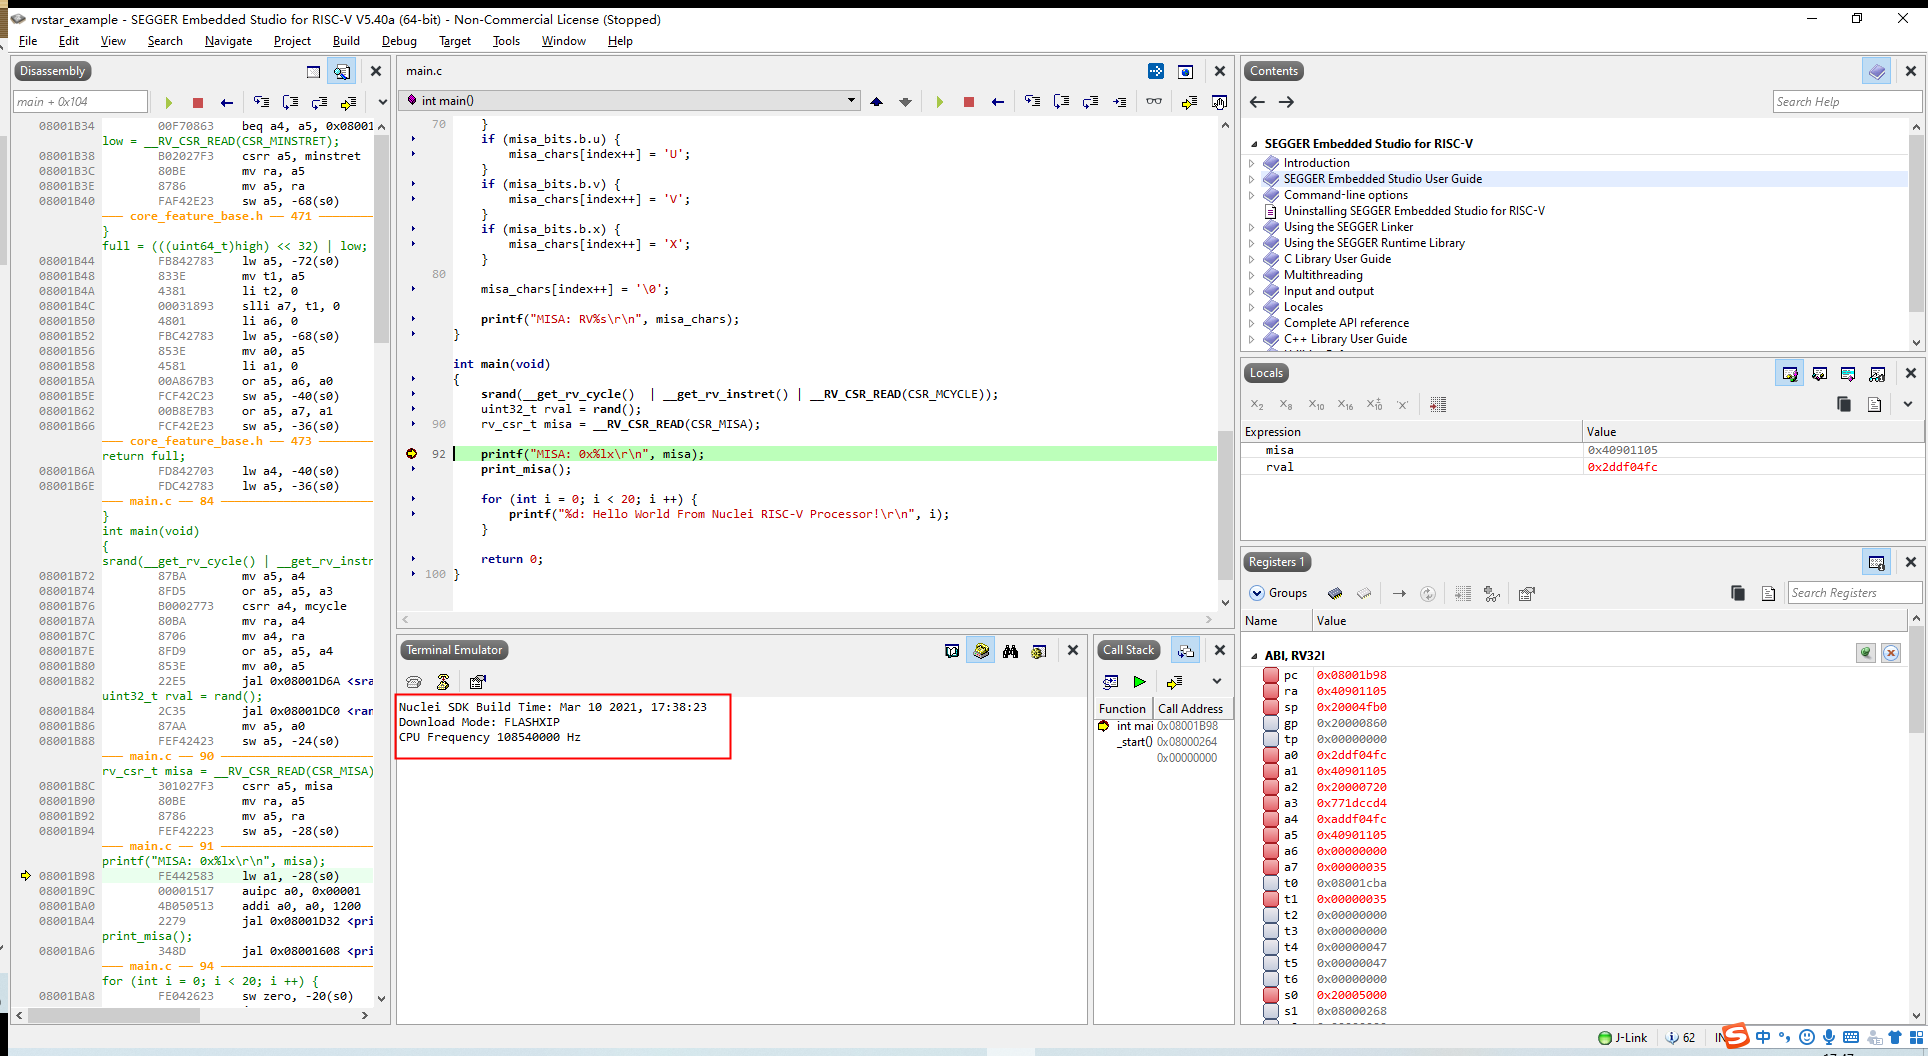Click the go back arrow in Contents panel

tap(1257, 102)
